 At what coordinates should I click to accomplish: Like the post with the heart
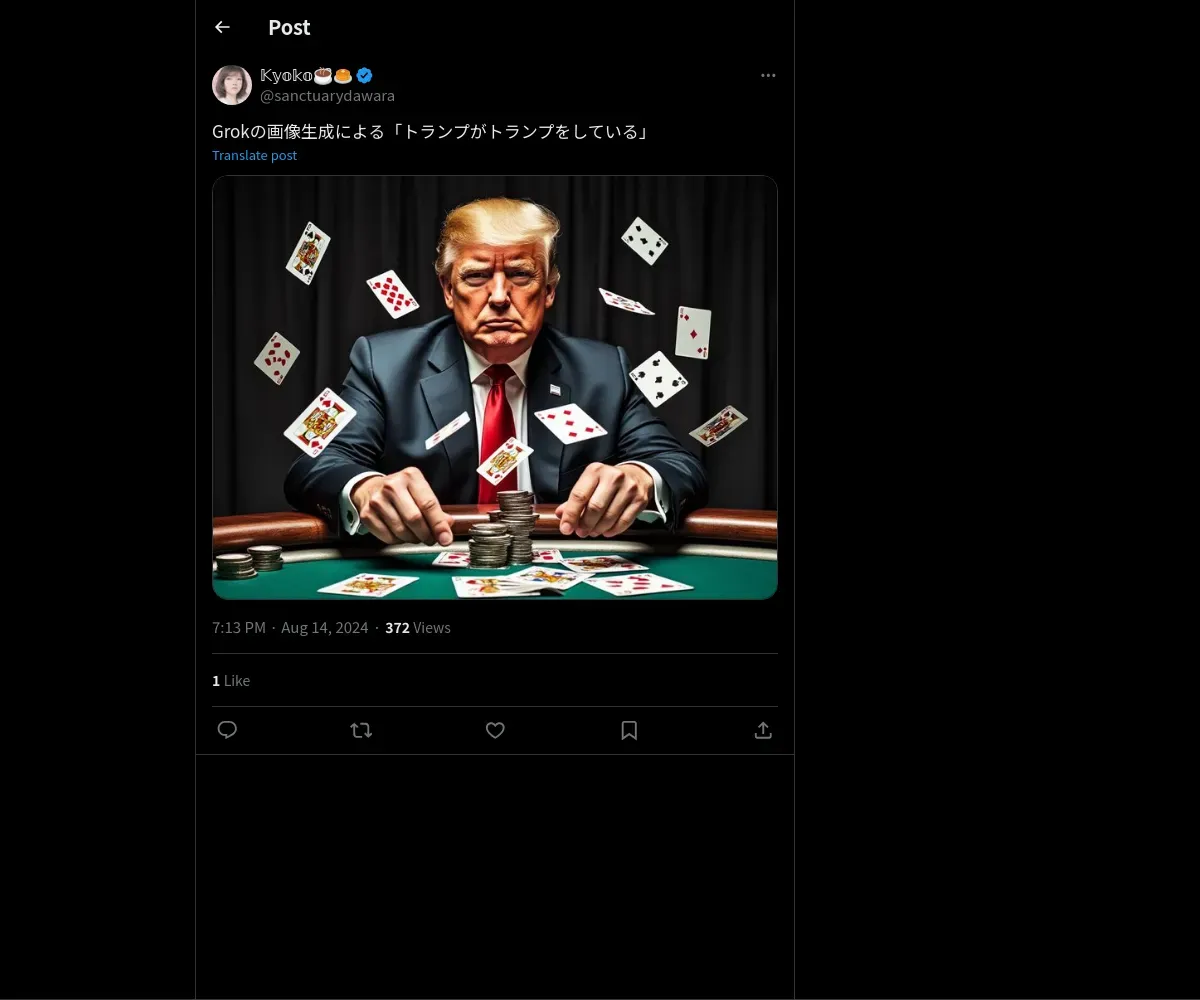coord(495,730)
